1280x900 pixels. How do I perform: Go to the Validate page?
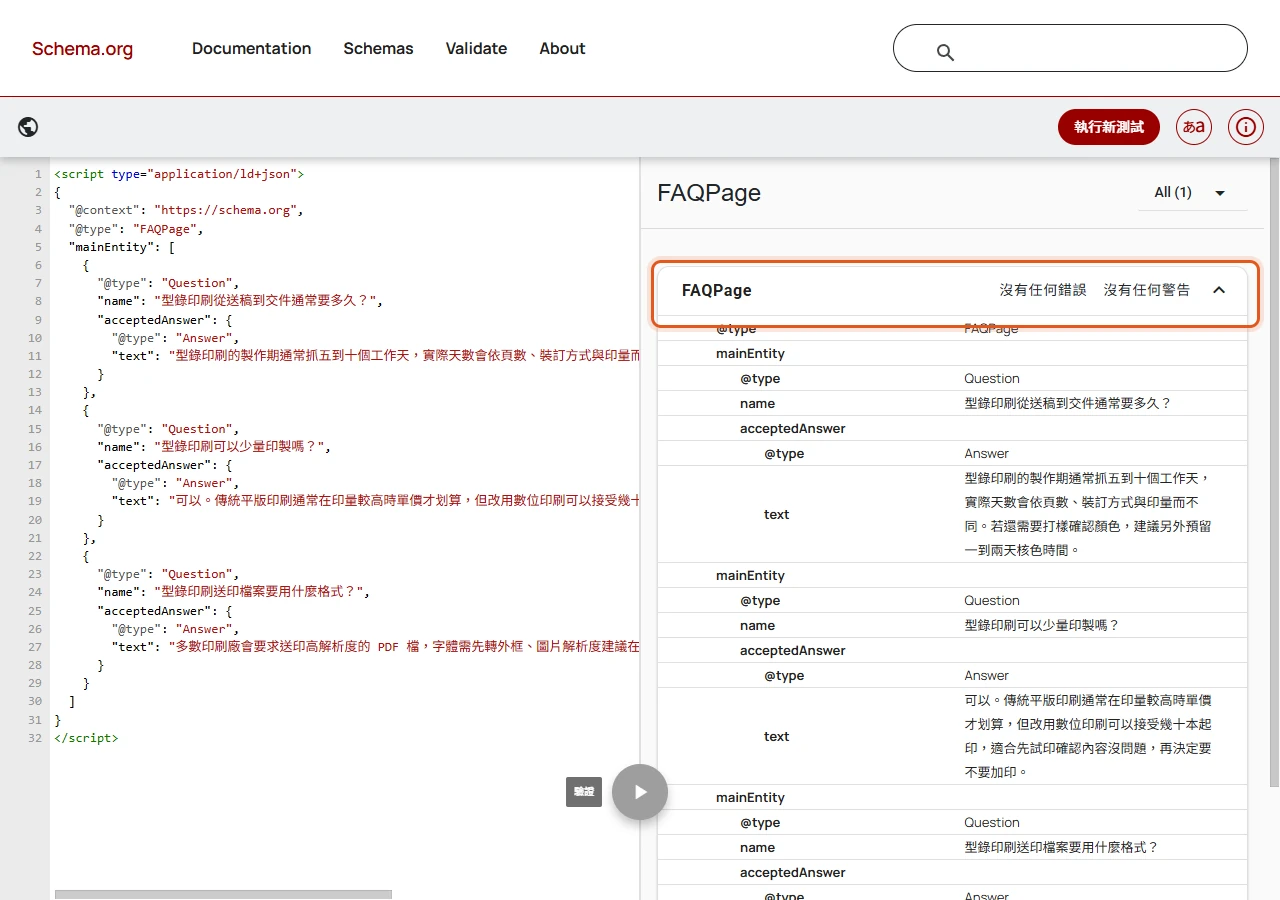[476, 48]
